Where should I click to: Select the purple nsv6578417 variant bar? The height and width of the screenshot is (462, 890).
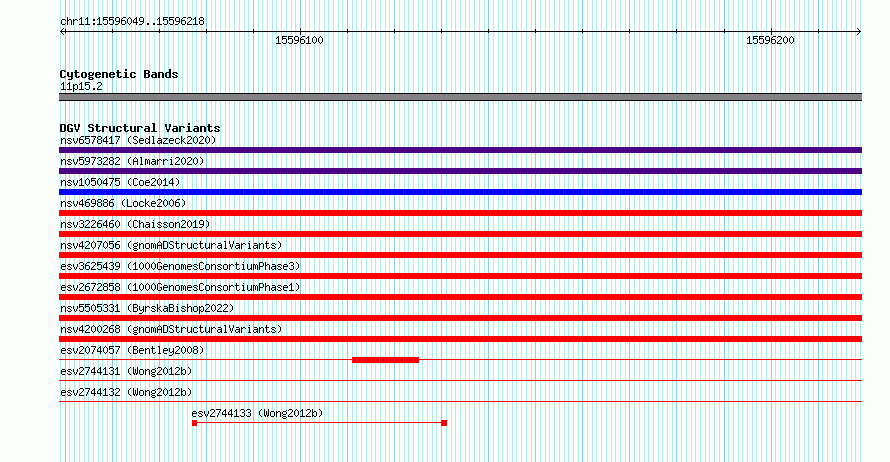[x=460, y=150]
